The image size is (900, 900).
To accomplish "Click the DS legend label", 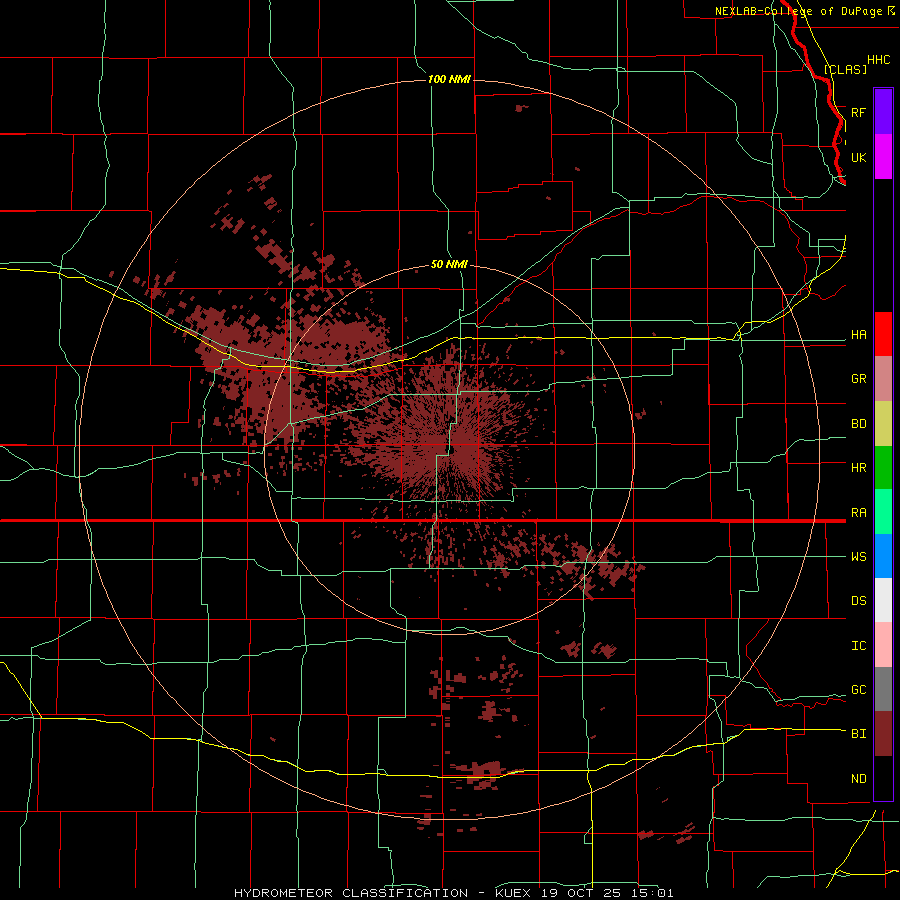I will point(858,600).
